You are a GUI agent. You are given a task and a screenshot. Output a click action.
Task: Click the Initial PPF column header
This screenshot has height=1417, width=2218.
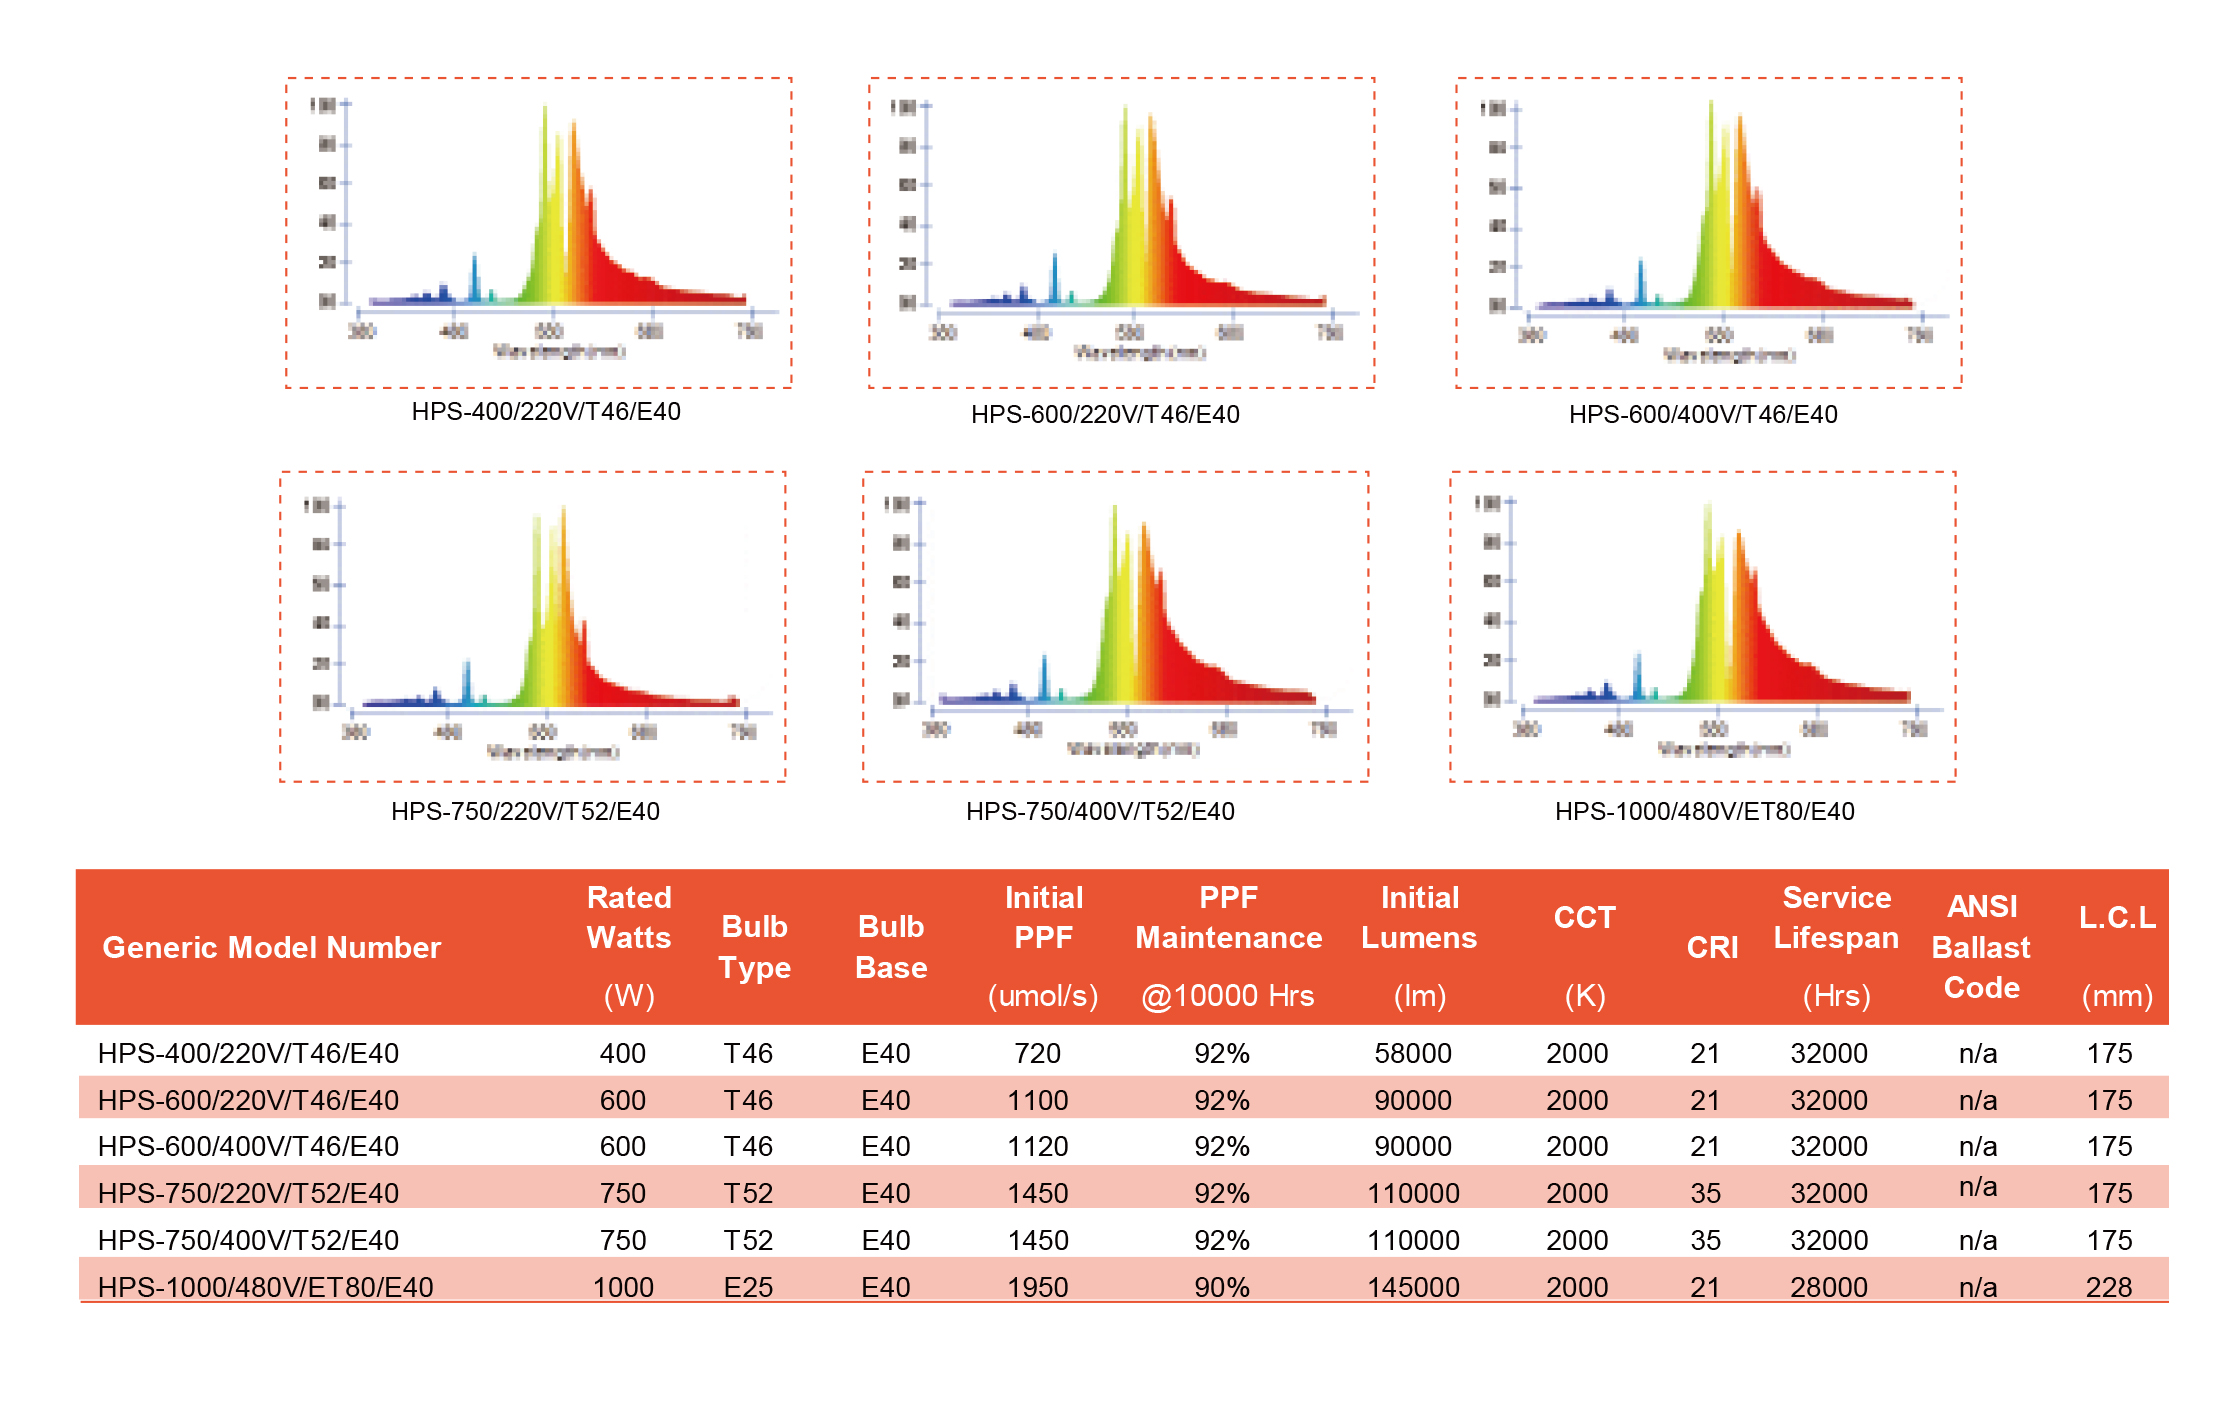tap(1042, 945)
